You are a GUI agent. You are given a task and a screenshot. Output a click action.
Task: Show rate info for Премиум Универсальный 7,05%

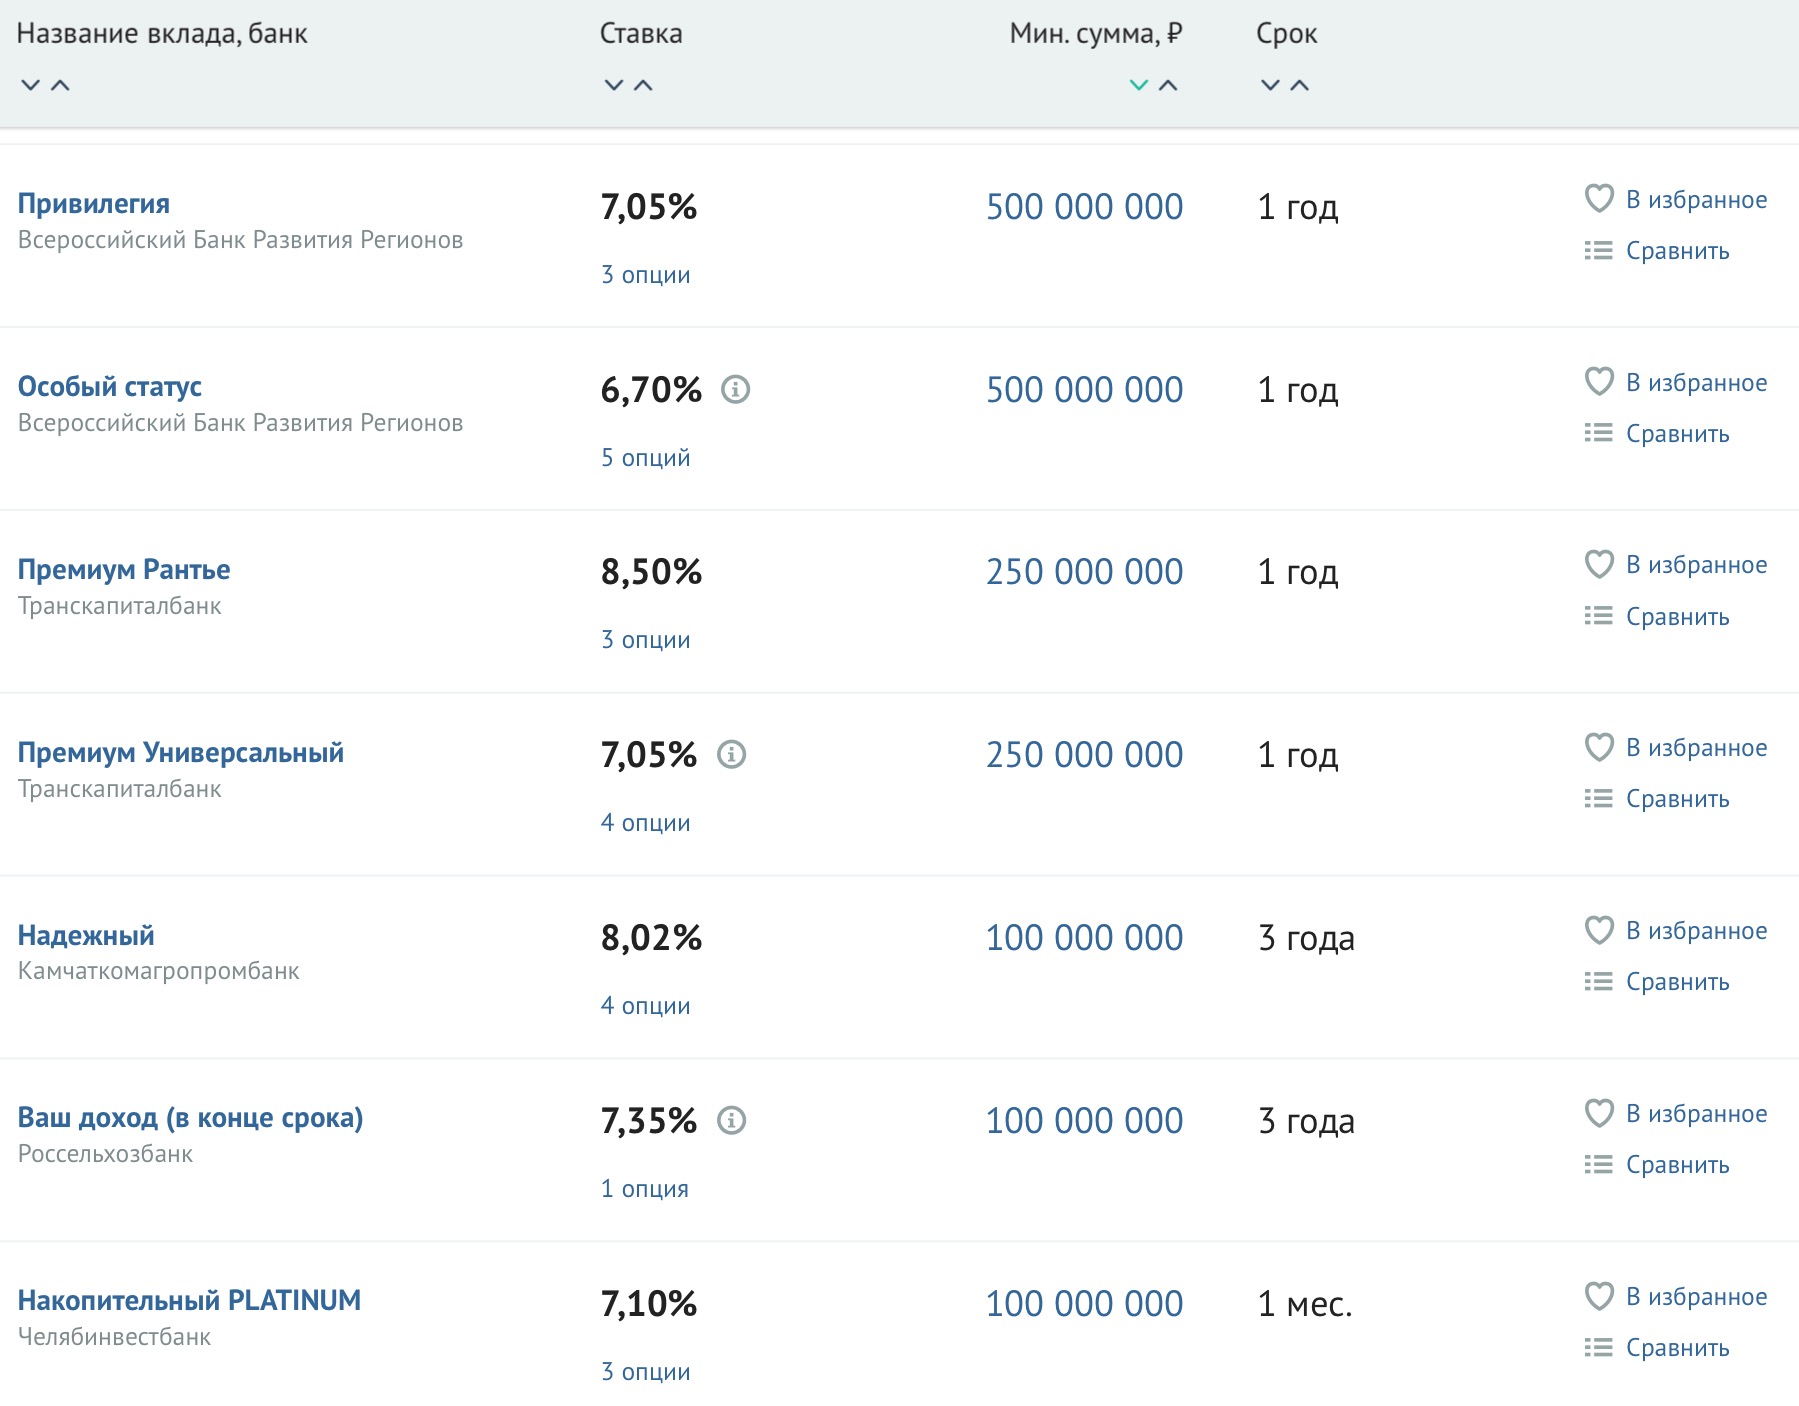coord(732,754)
